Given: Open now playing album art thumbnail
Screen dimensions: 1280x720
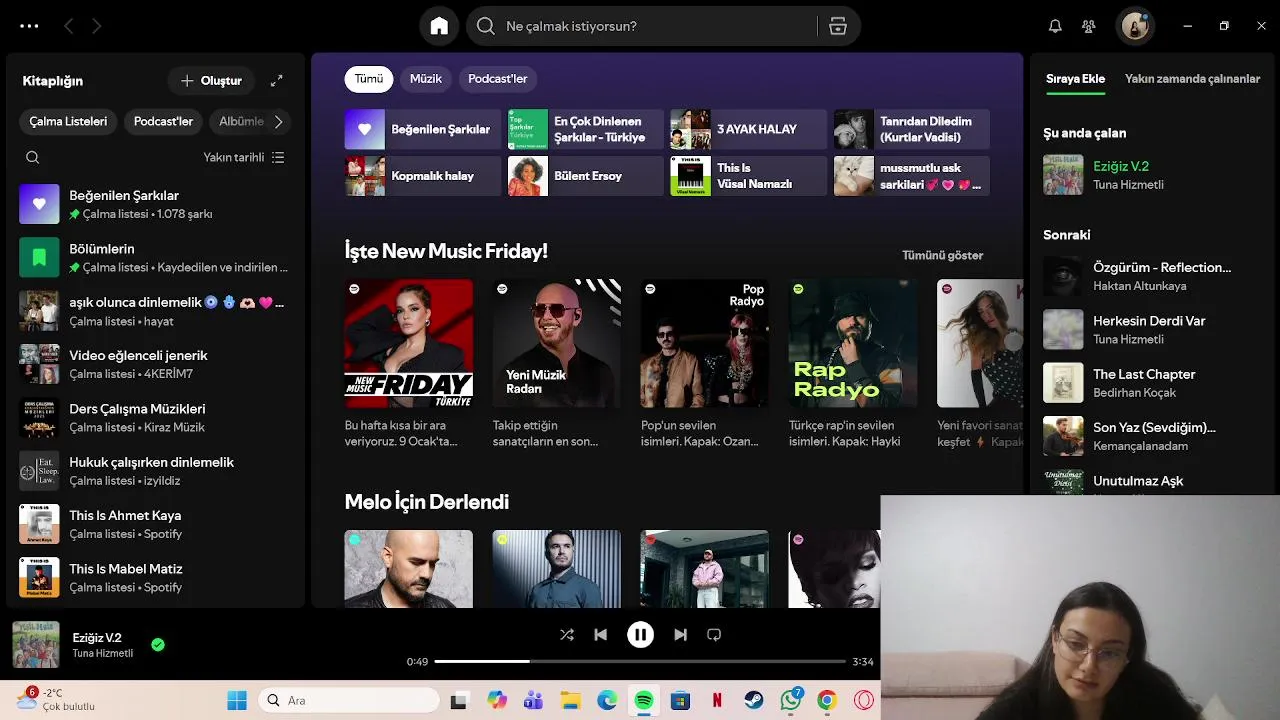Looking at the screenshot, I should 36,645.
